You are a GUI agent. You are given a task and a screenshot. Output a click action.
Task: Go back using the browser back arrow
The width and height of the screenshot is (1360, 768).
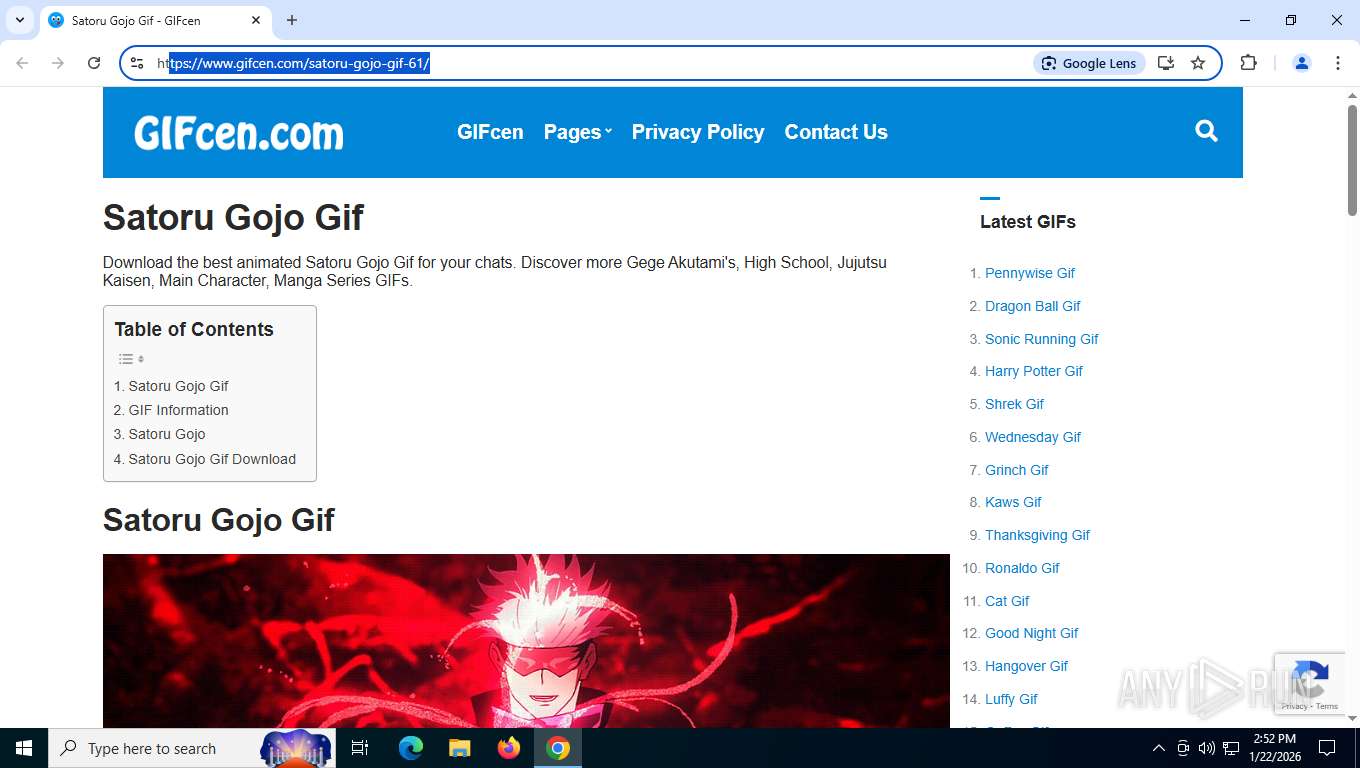tap(22, 63)
